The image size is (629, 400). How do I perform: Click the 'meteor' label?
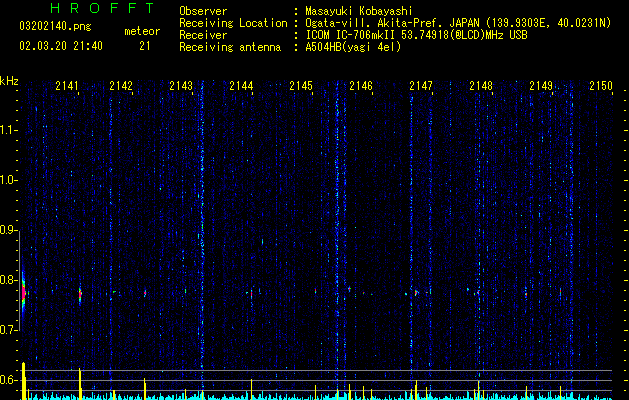(x=142, y=31)
